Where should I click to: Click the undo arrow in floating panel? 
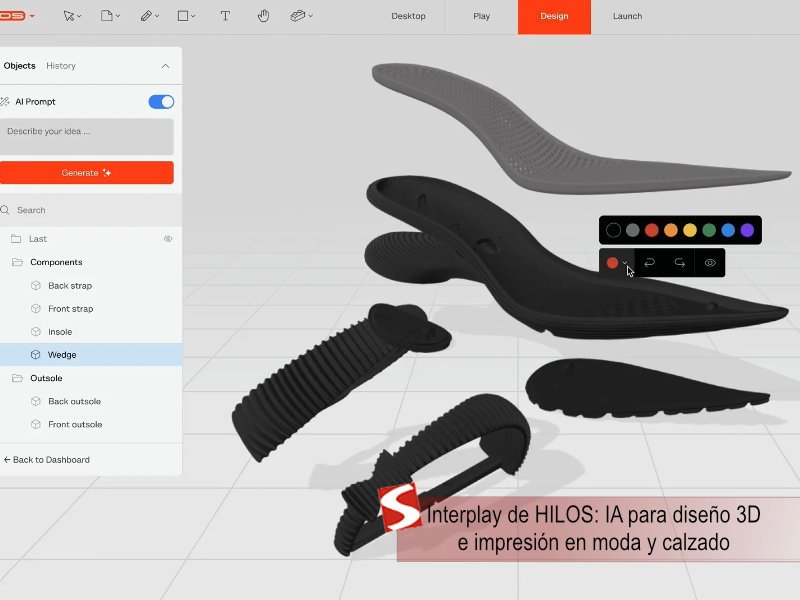(650, 262)
